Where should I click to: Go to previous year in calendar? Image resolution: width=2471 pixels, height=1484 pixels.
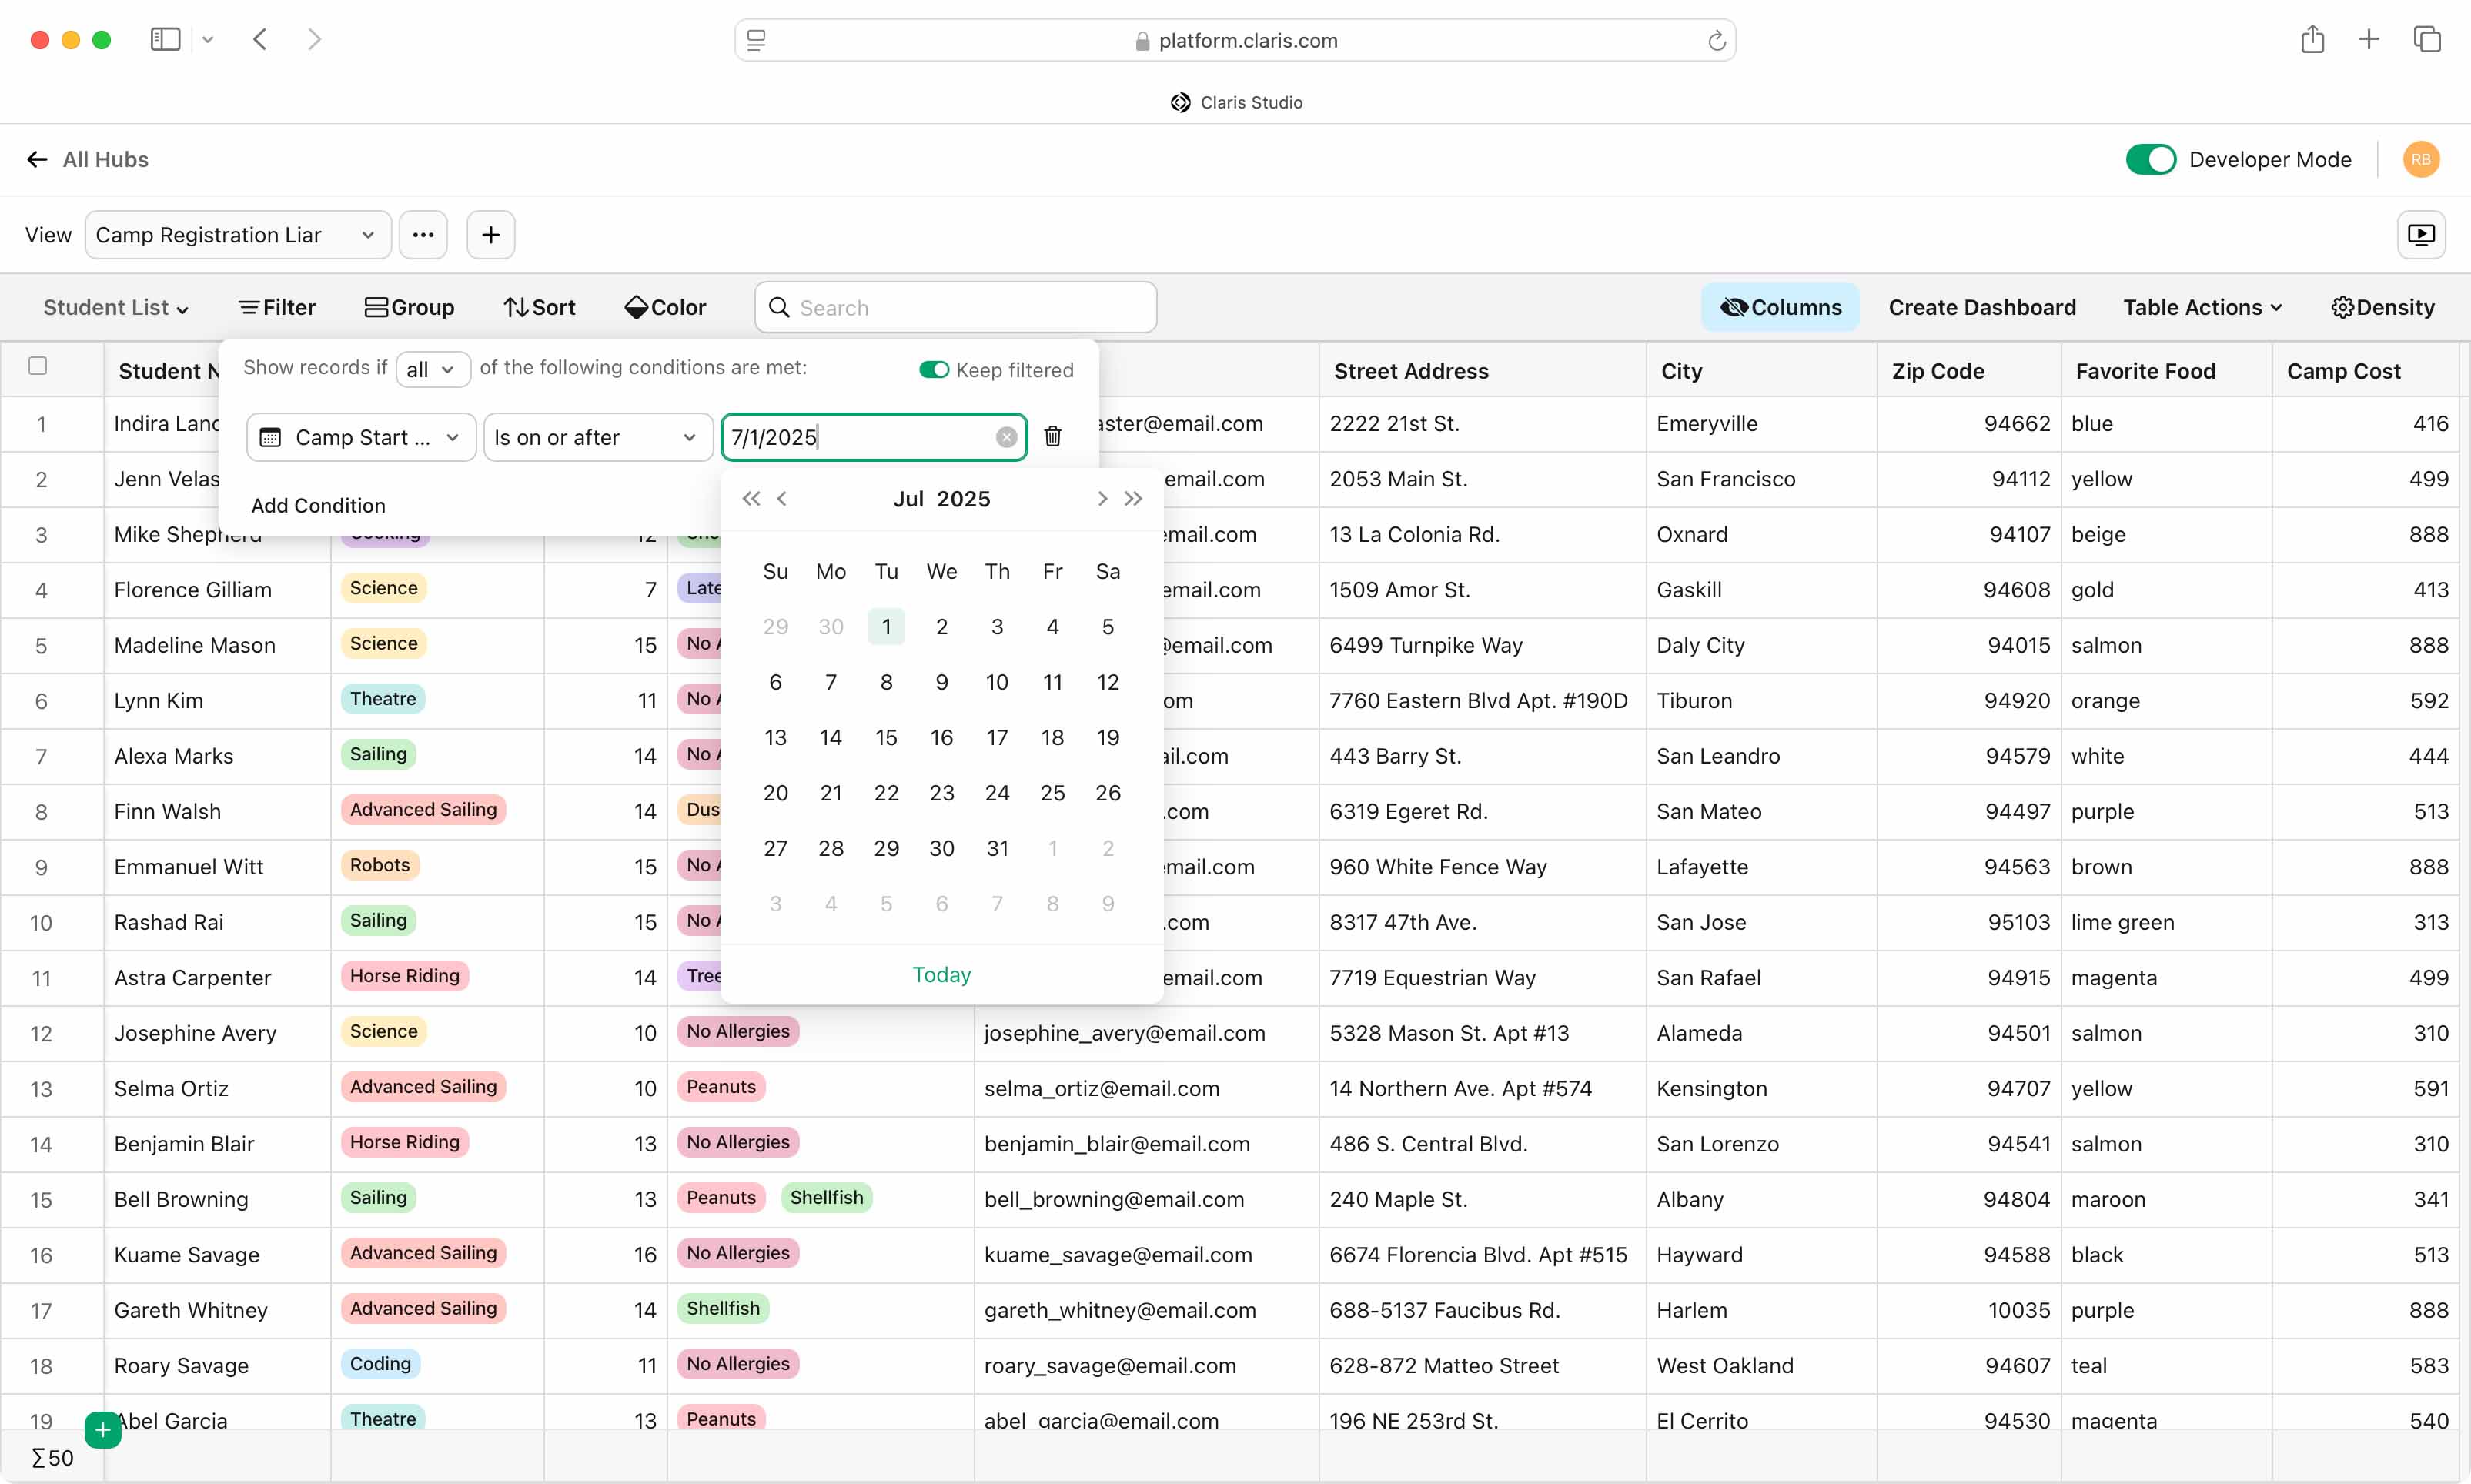751,499
